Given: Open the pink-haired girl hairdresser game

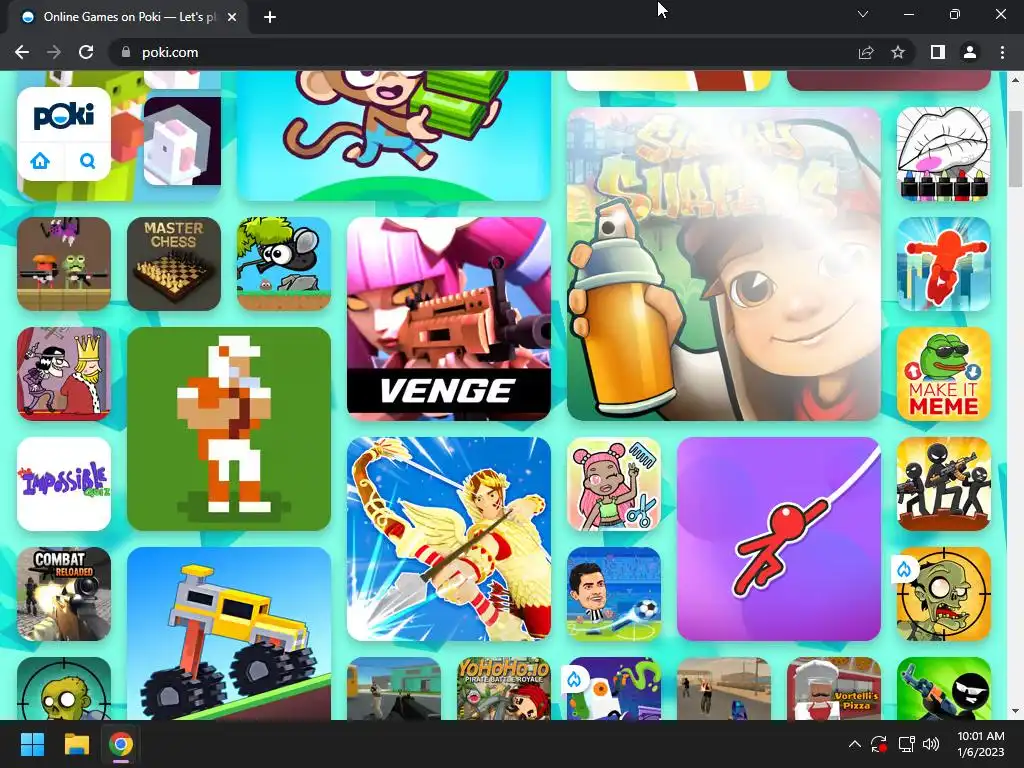Looking at the screenshot, I should coord(614,484).
